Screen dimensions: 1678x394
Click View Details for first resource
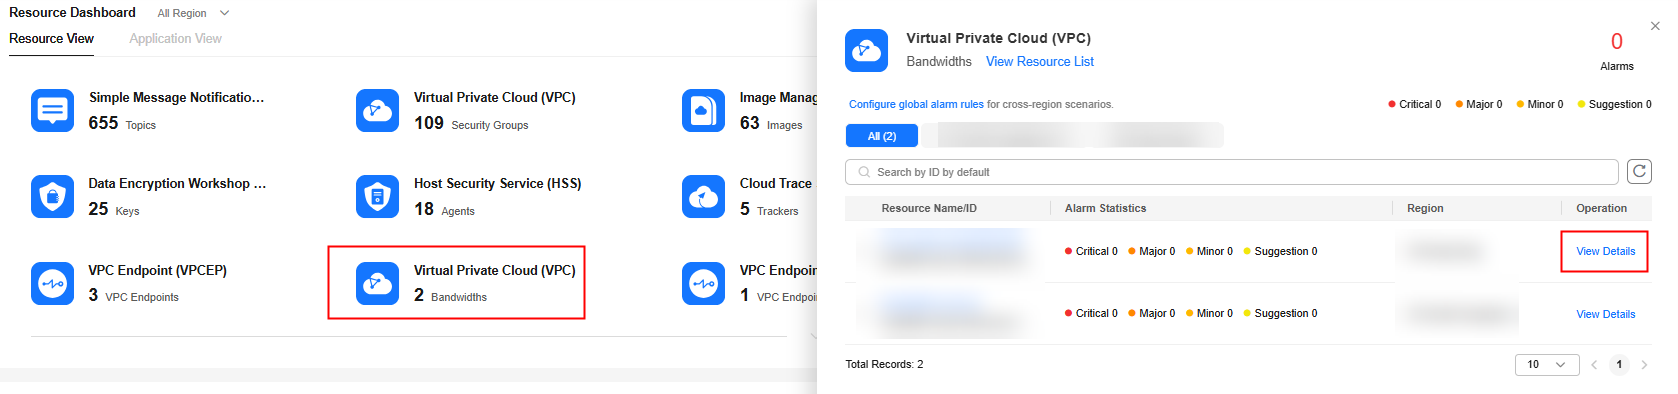(1606, 251)
